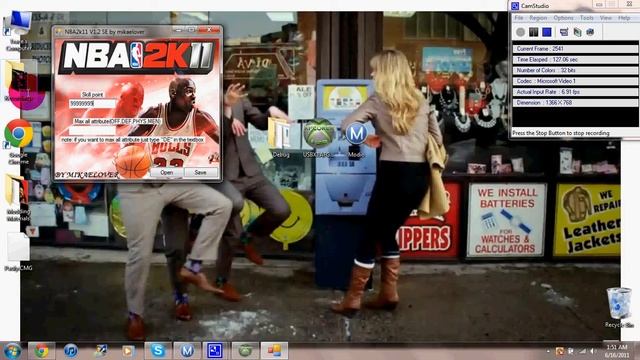Image resolution: width=640 pixels, height=360 pixels.
Task: Click 'Codec : Microsoft Video 1' row
Action: (575, 81)
